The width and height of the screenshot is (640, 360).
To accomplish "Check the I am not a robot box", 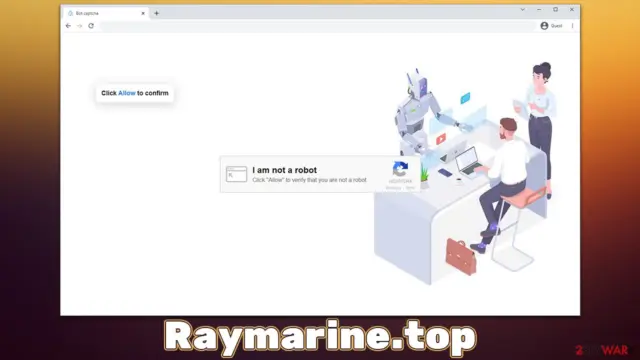I will coord(236,174).
